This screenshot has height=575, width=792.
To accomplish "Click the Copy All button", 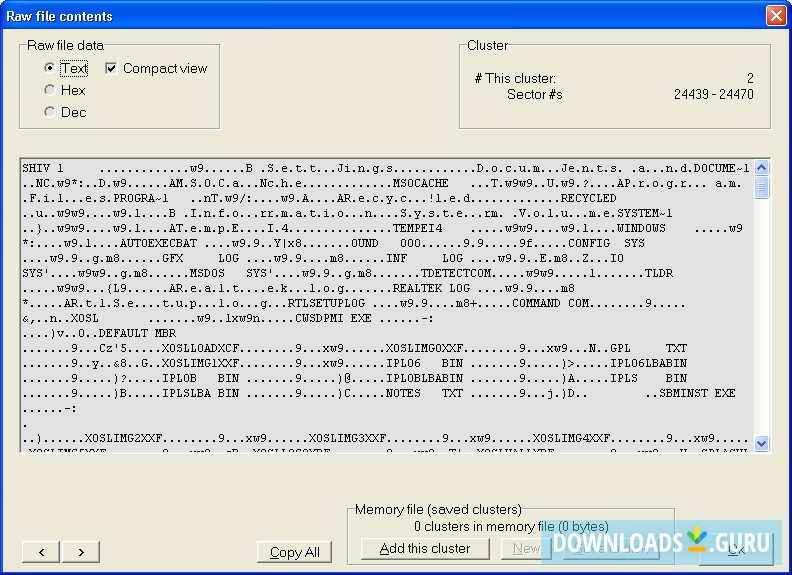I will (x=294, y=552).
